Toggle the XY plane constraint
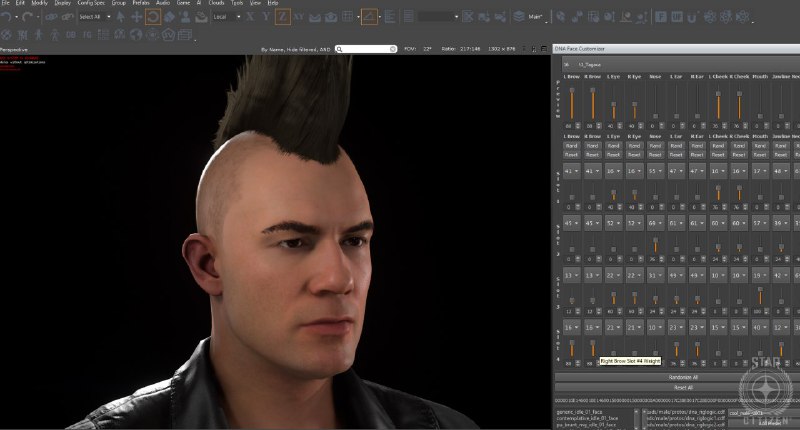Screen dimensions: 800x430 (299, 17)
